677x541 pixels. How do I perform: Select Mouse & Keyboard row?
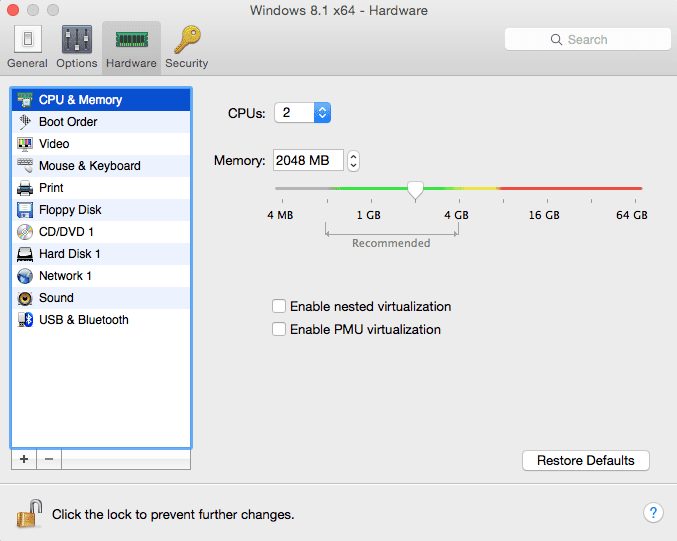101,166
